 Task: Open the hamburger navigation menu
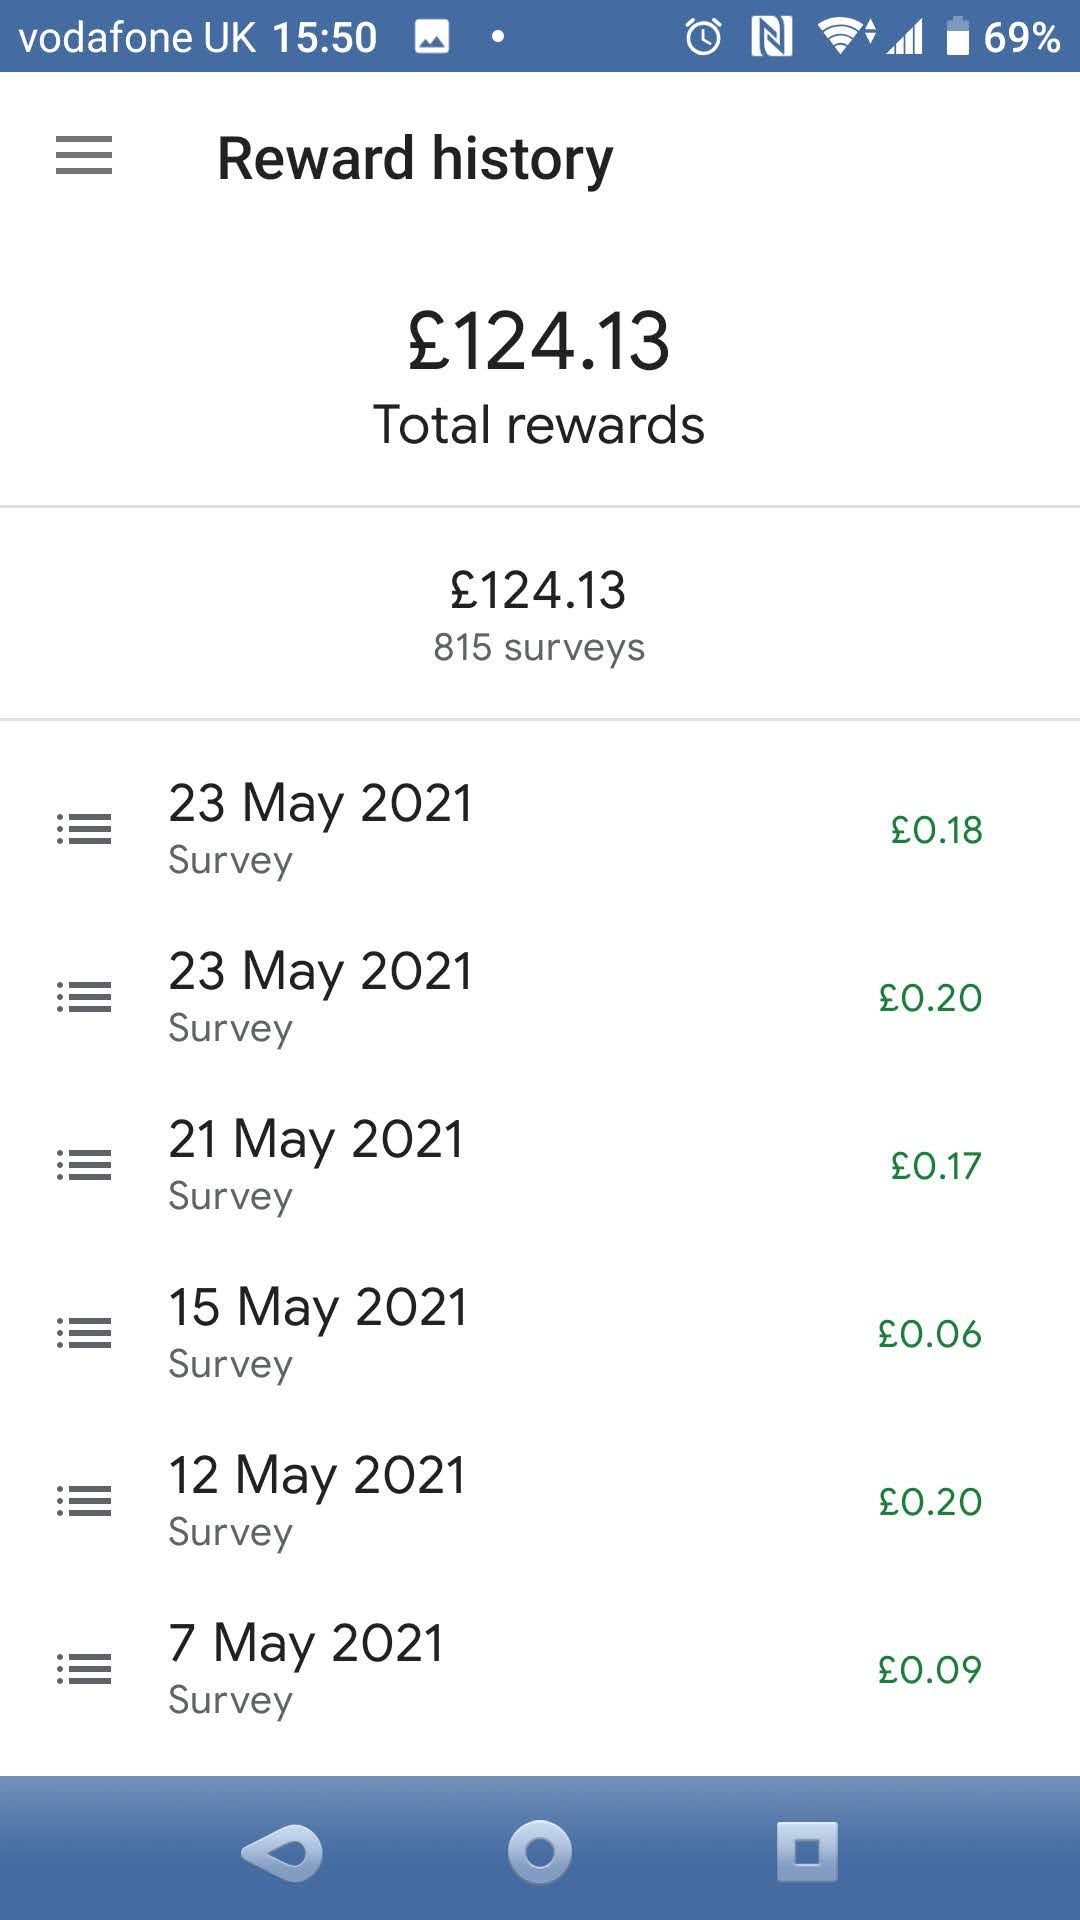(84, 157)
